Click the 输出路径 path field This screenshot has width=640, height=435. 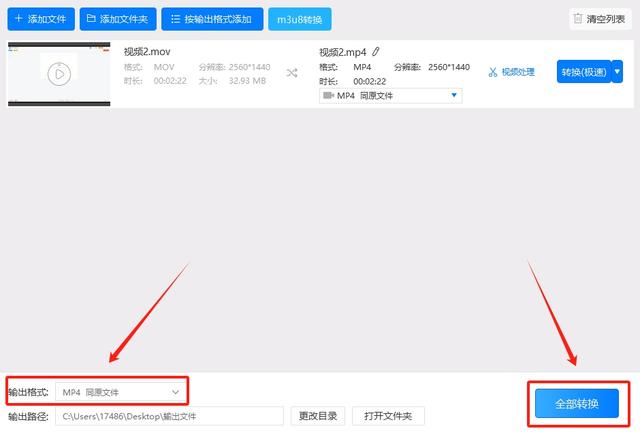click(x=169, y=416)
